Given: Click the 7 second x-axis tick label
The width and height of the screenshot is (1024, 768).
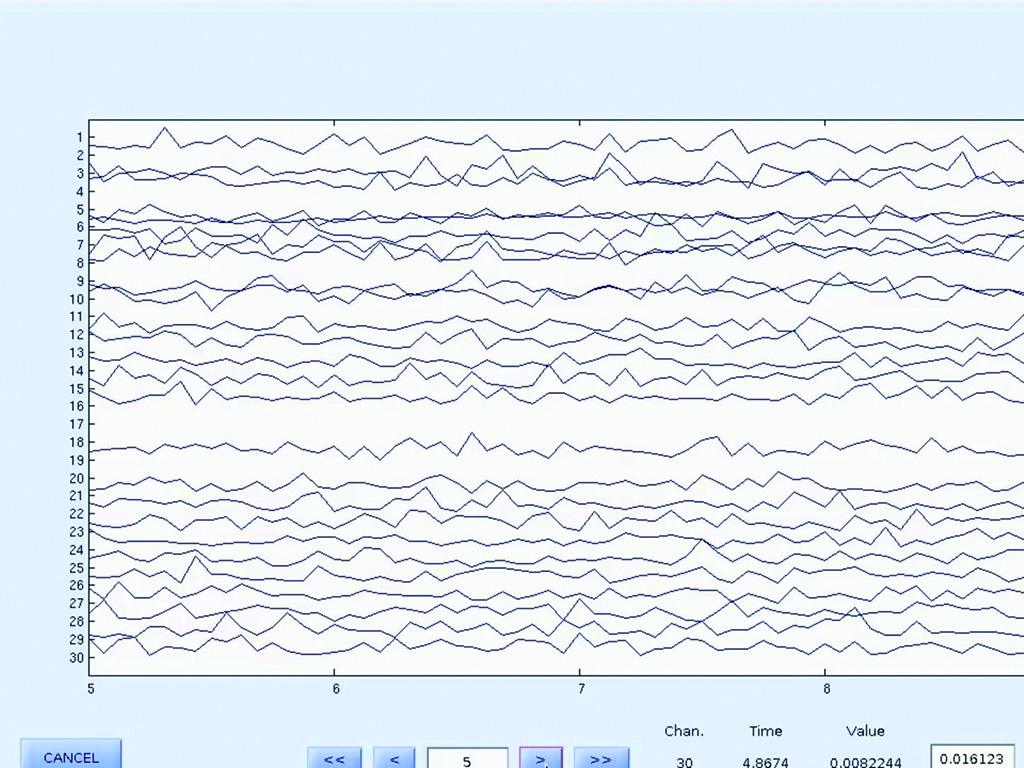Looking at the screenshot, I should click(580, 689).
